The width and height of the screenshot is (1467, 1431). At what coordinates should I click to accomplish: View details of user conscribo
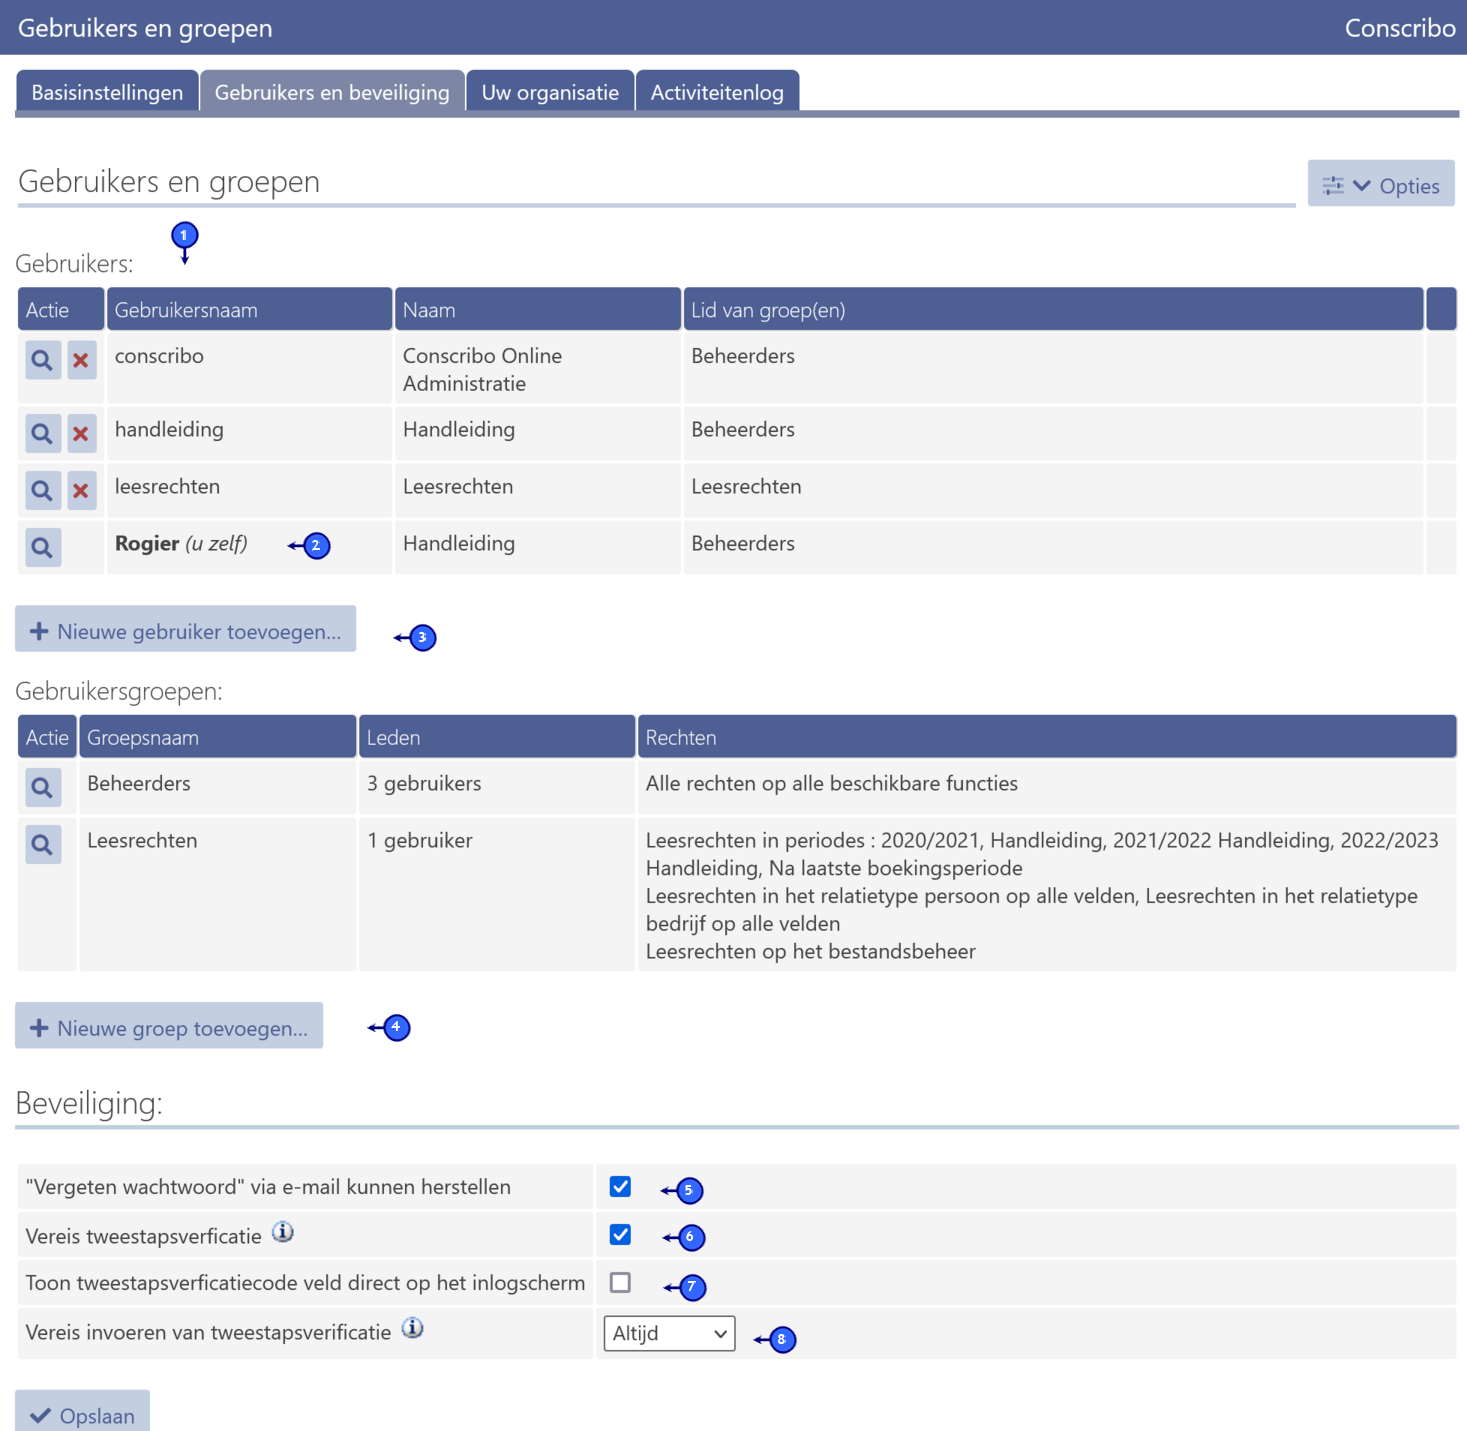pos(43,360)
